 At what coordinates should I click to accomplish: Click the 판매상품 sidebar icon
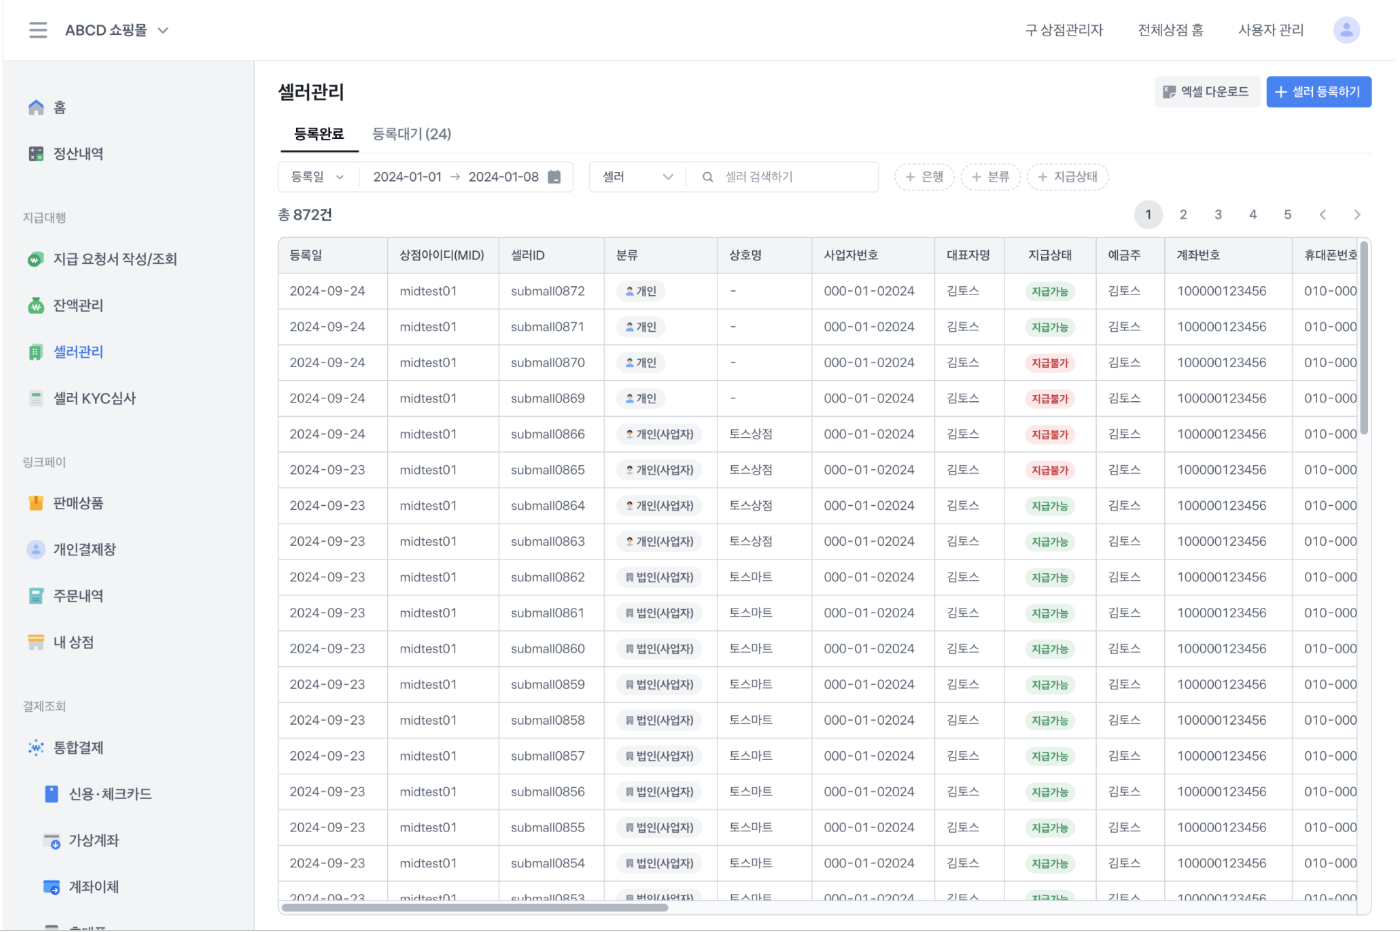36,503
